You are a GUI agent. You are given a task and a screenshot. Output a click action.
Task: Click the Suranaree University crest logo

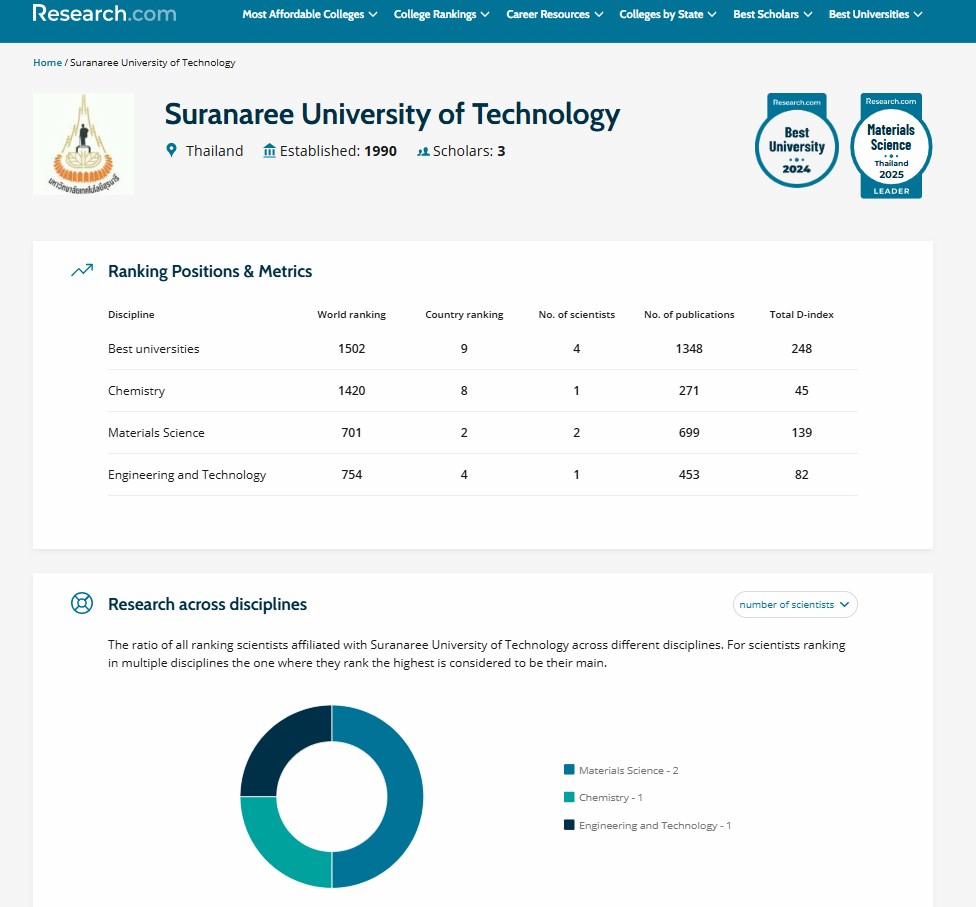point(83,144)
